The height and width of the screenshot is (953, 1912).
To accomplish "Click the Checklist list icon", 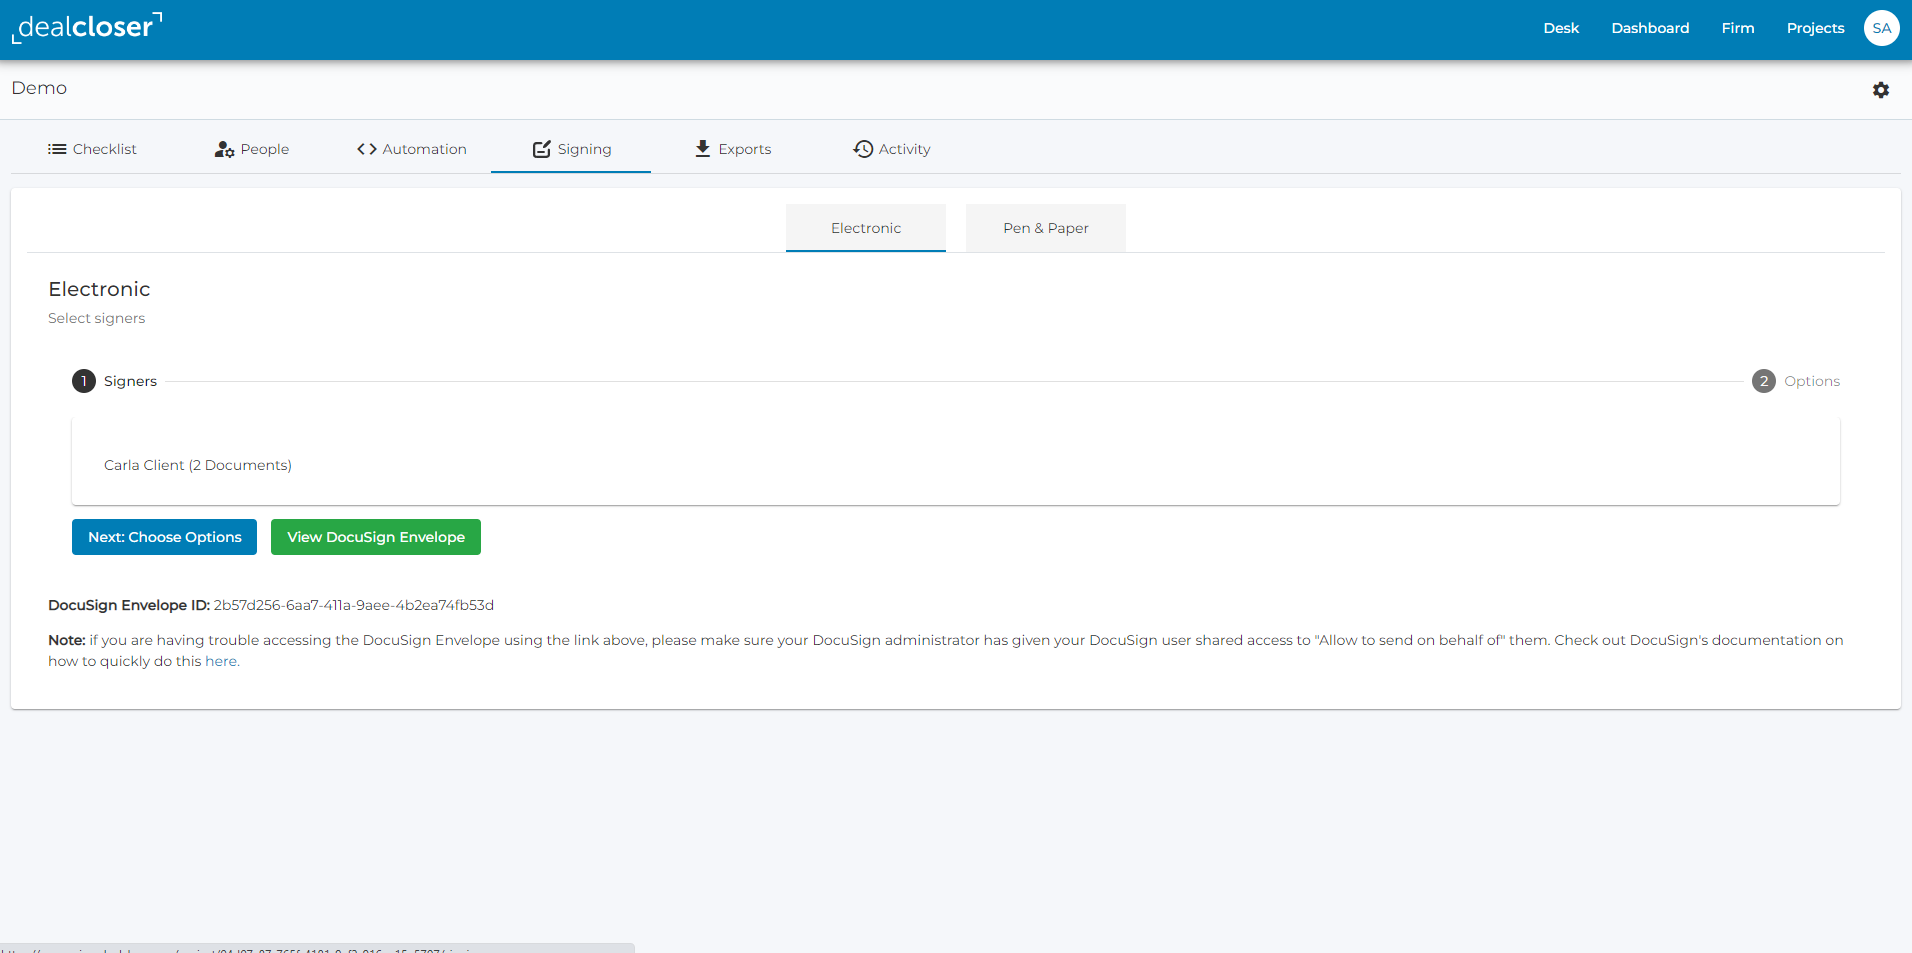I will 57,148.
